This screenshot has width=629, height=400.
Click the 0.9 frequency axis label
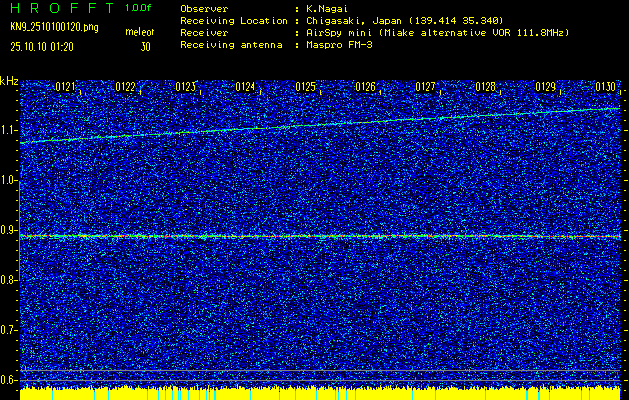(x=9, y=230)
